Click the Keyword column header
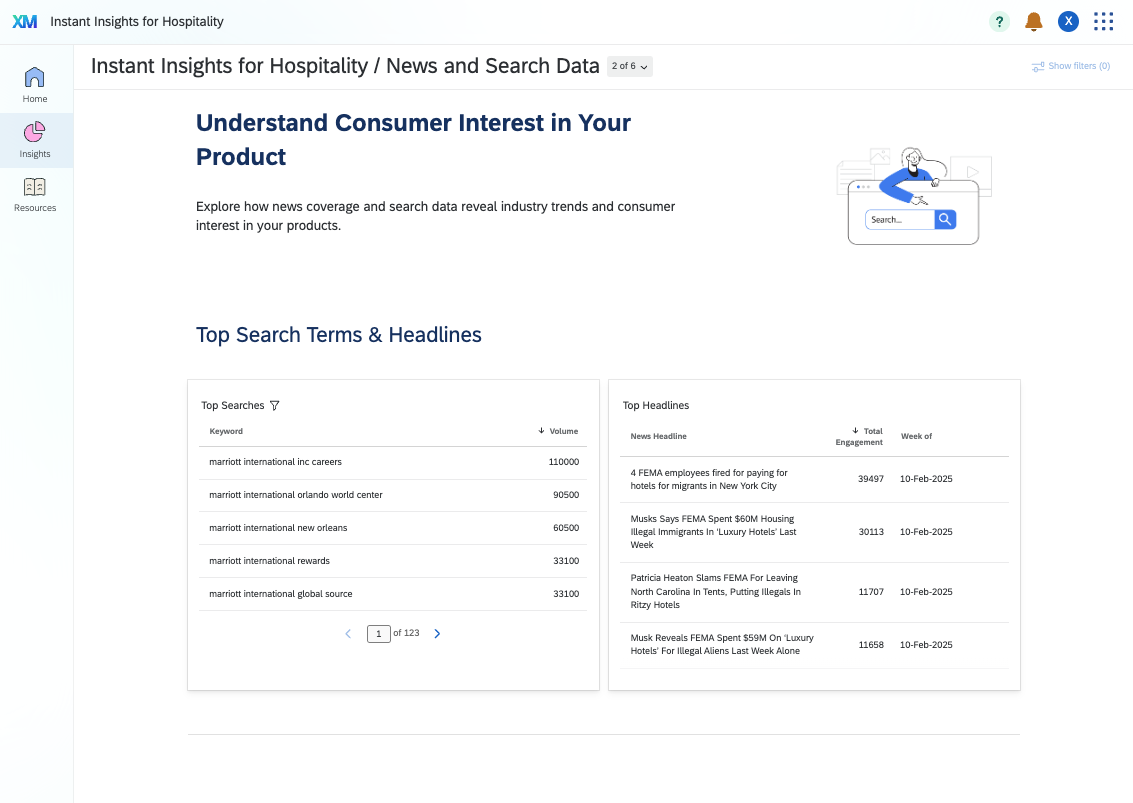The height and width of the screenshot is (803, 1133). pyautogui.click(x=226, y=431)
